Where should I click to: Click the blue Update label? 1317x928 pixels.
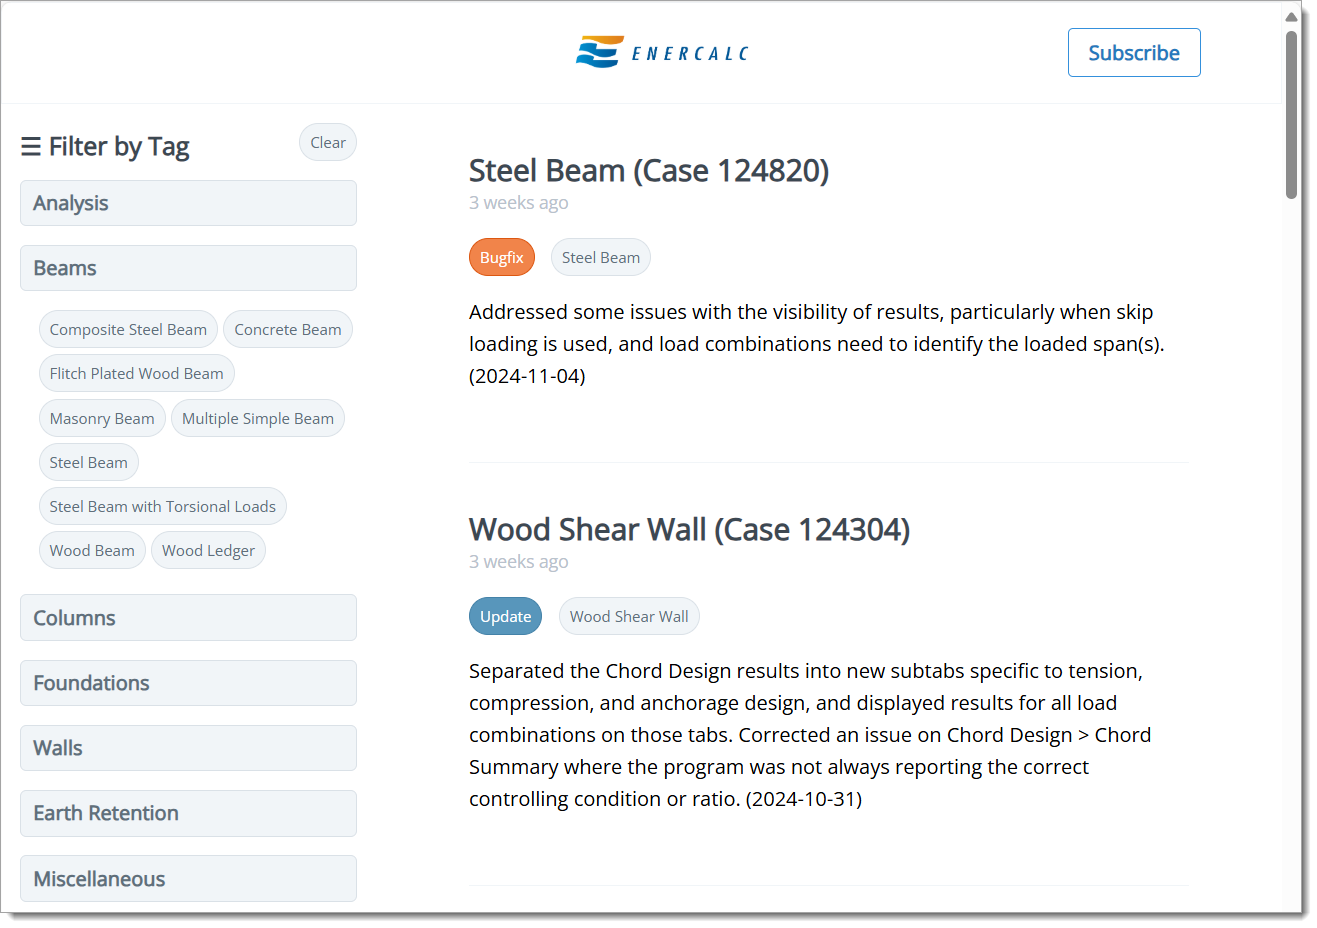pos(505,617)
